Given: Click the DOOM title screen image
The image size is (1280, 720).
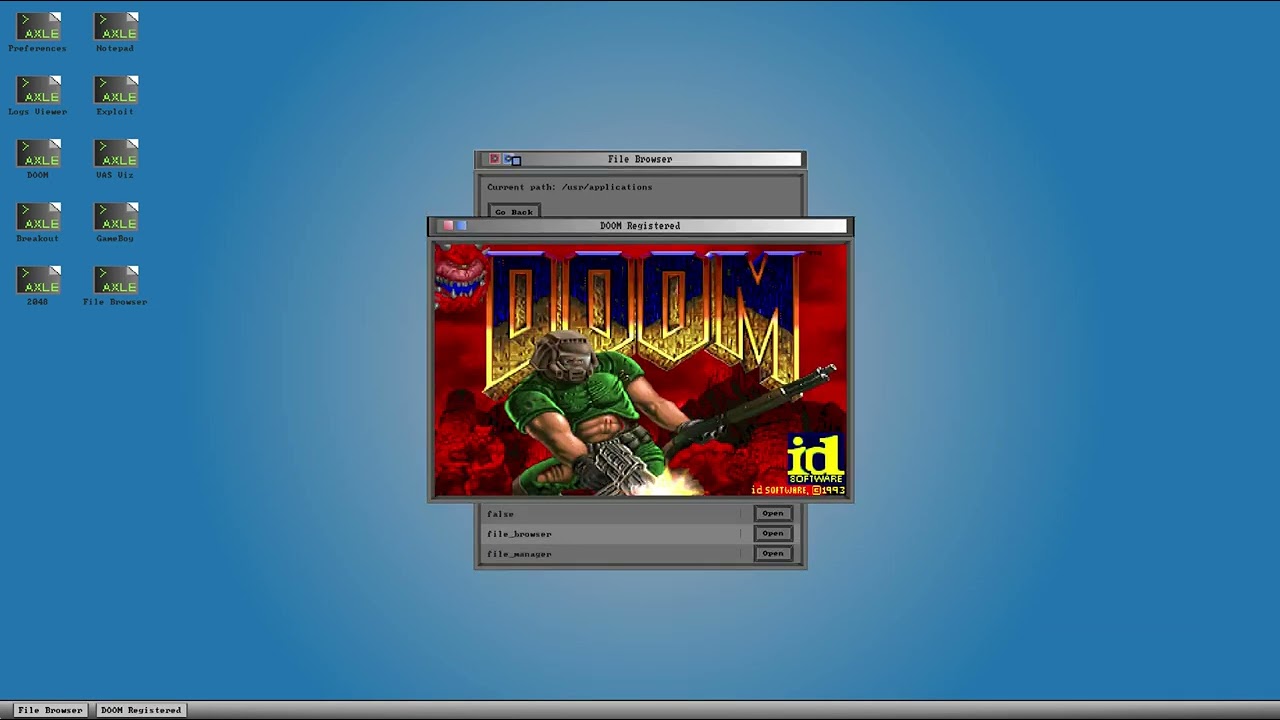Looking at the screenshot, I should (x=640, y=370).
